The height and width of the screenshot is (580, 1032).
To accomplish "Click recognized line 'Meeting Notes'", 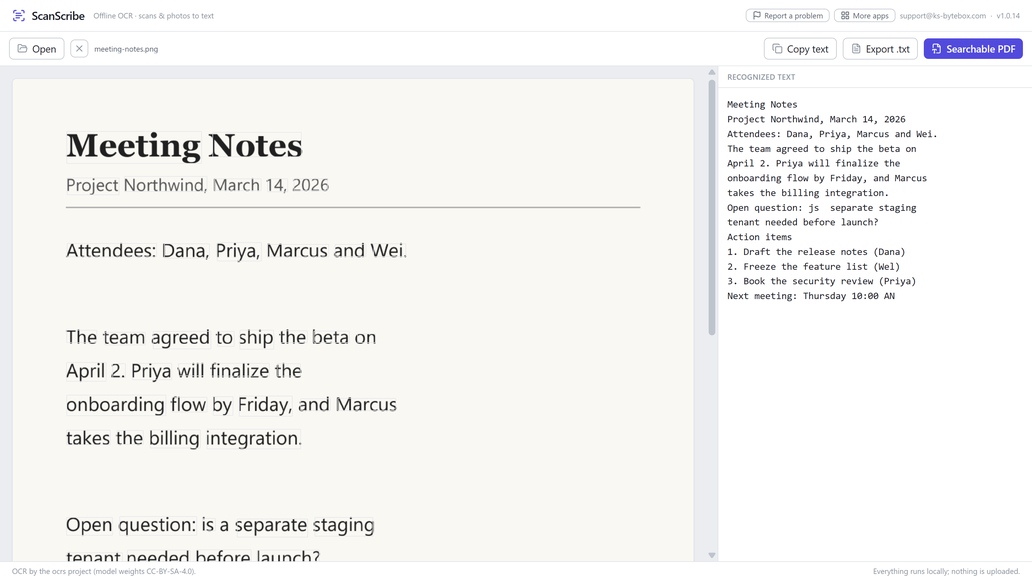I will 762,104.
